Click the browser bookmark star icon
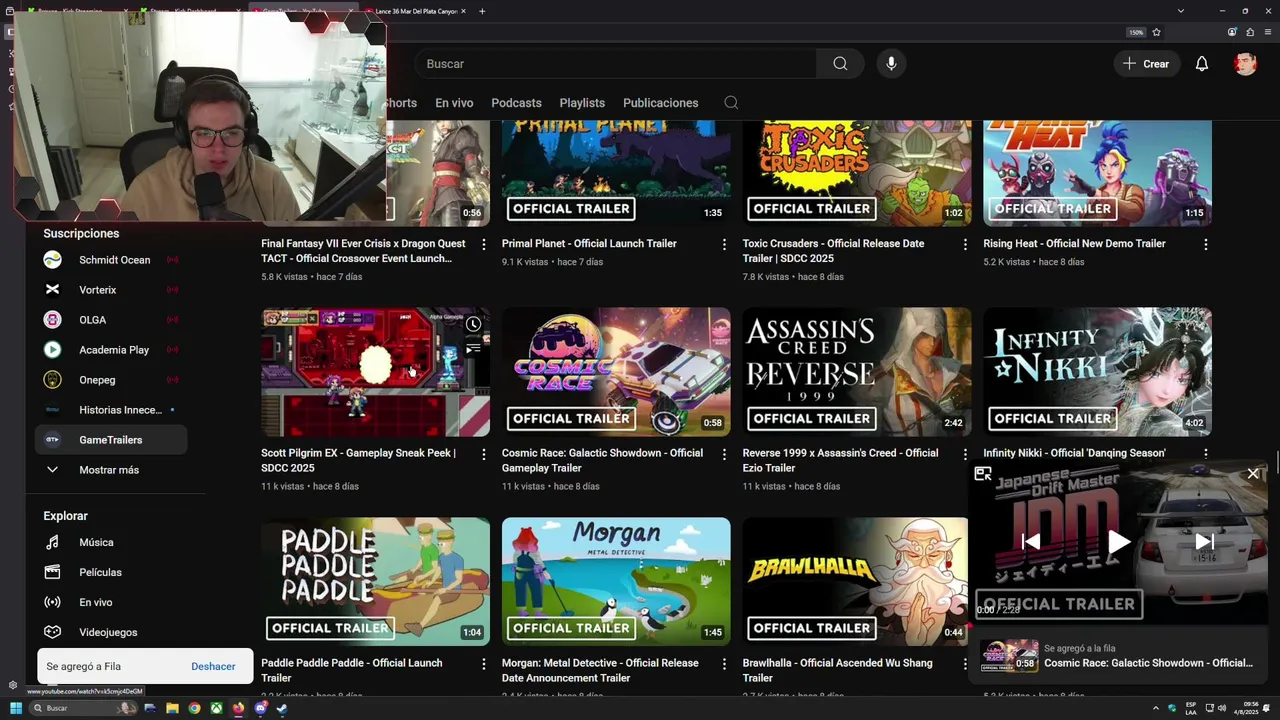1280x720 pixels. (x=1156, y=32)
